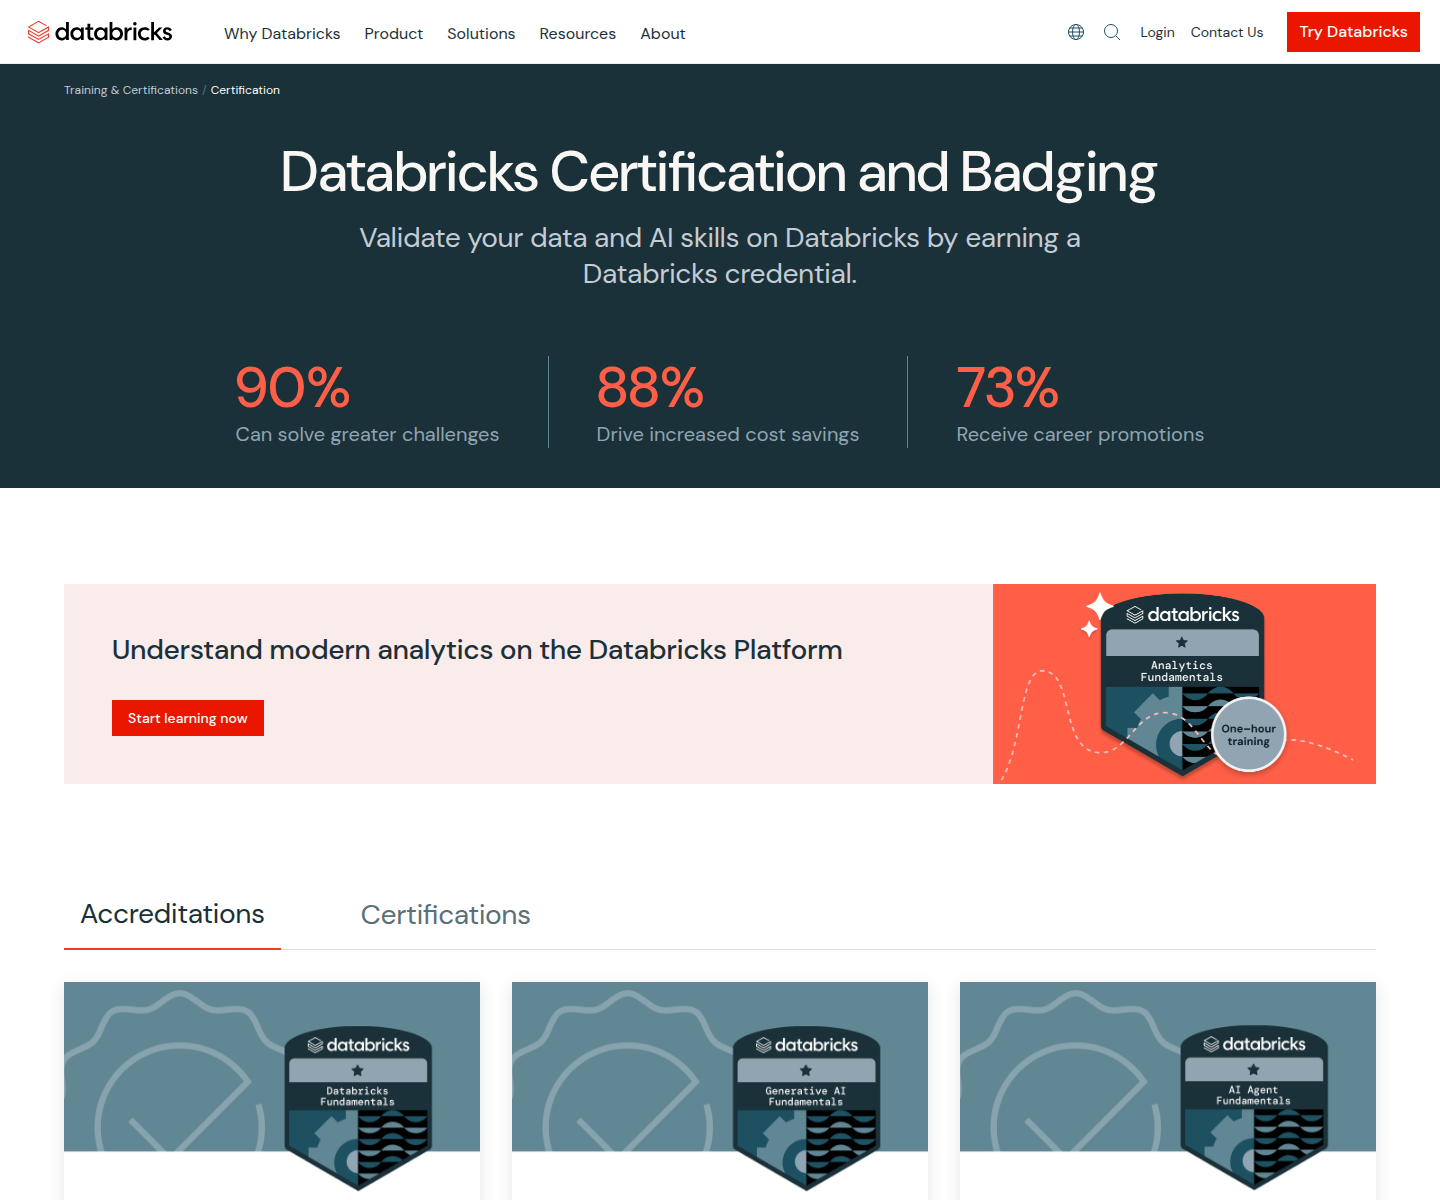The image size is (1440, 1200).
Task: Click the 'Databricks Certification and Badging' heading
Action: click(x=719, y=173)
